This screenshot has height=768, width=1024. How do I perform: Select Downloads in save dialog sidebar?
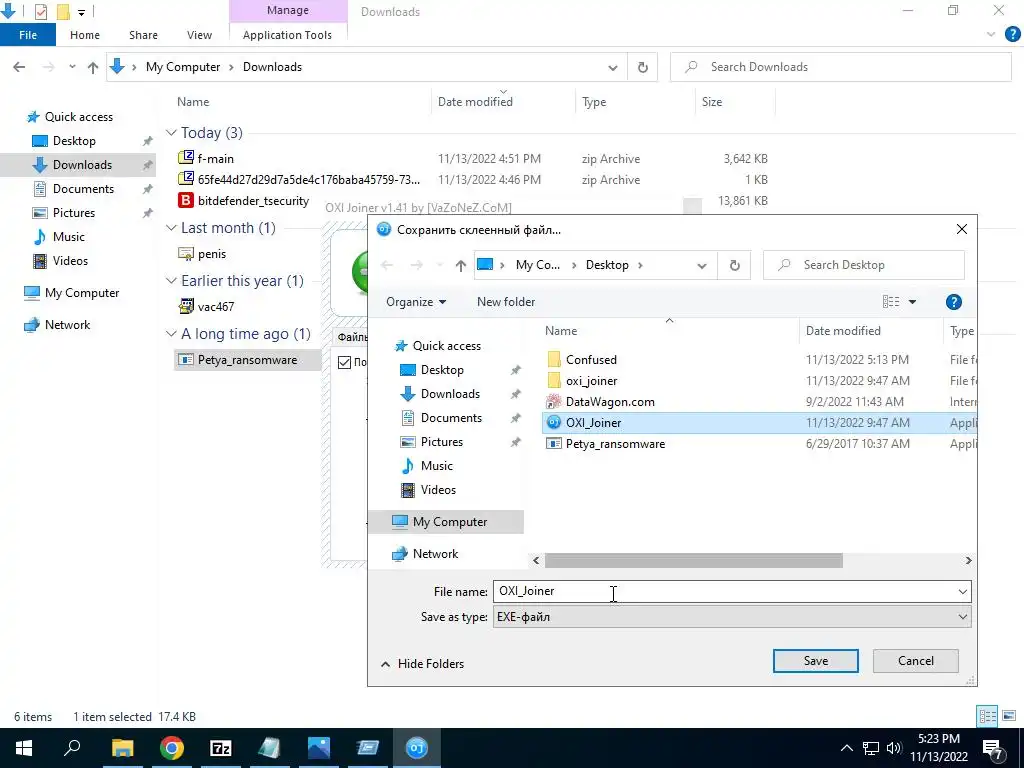tap(450, 394)
